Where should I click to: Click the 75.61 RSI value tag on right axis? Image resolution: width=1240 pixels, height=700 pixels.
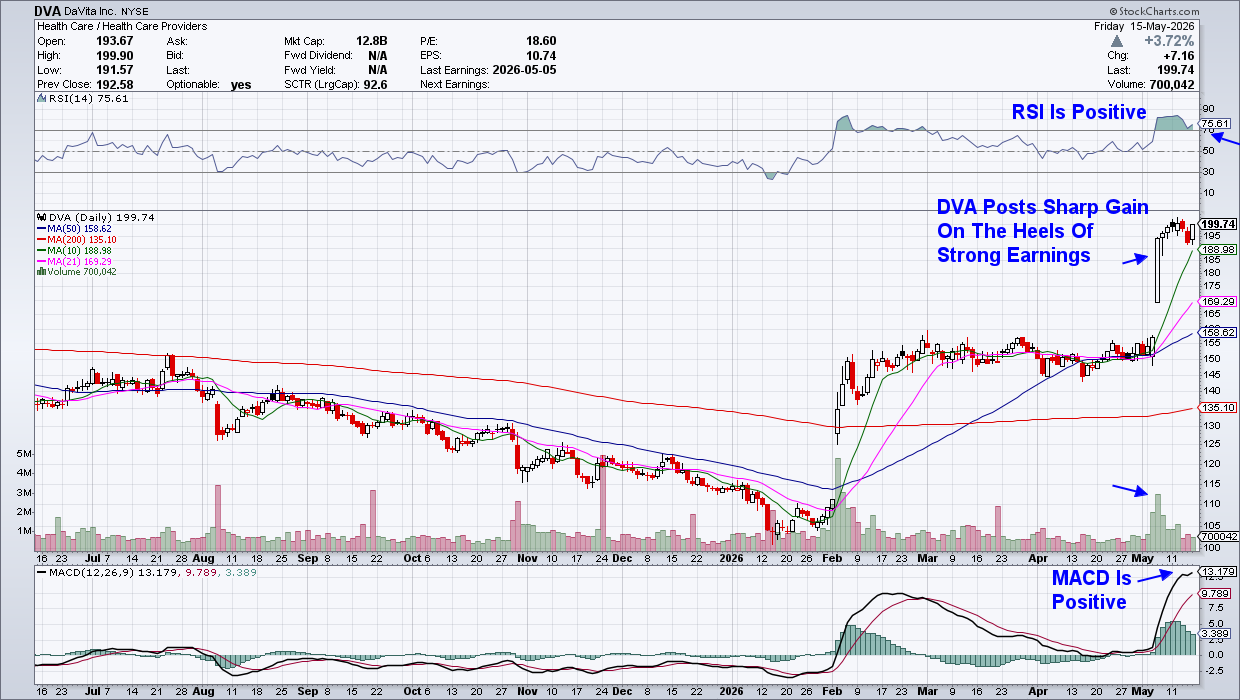[x=1214, y=124]
